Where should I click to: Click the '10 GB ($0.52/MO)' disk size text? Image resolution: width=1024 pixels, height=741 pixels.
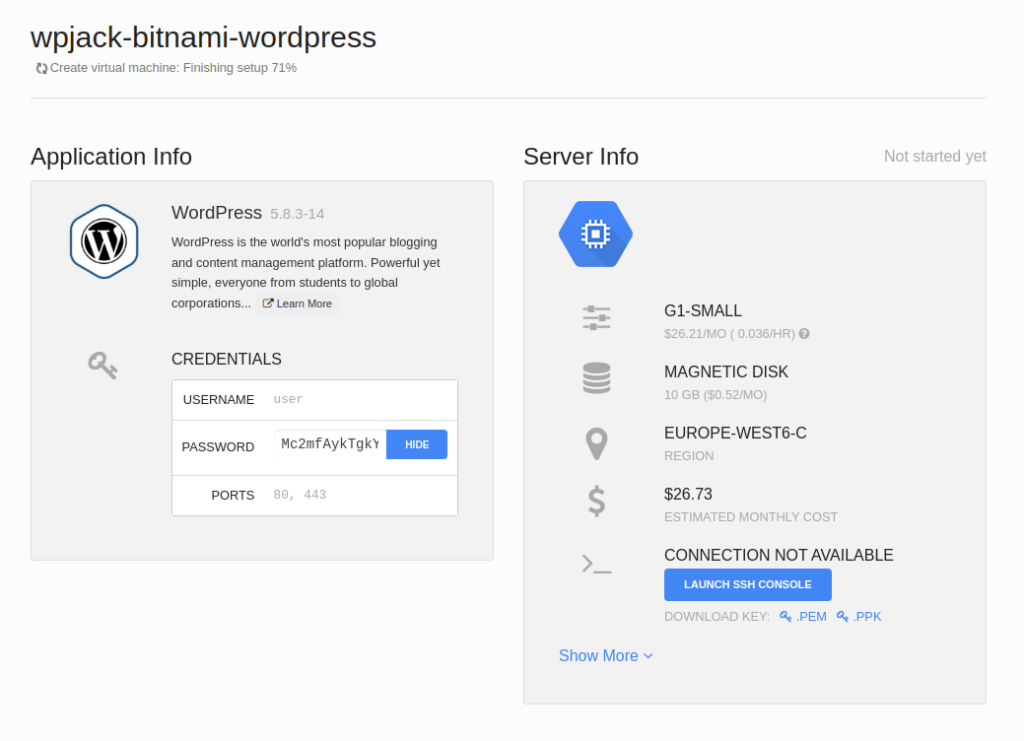tap(716, 395)
